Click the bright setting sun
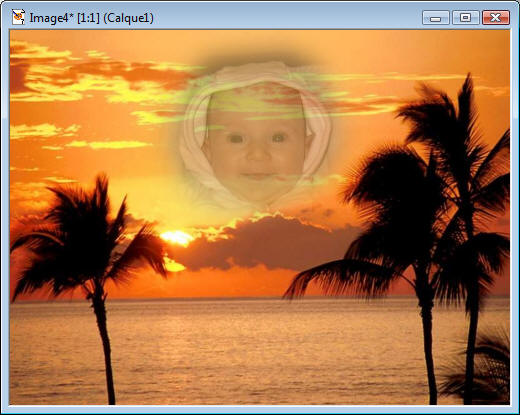 (x=177, y=238)
